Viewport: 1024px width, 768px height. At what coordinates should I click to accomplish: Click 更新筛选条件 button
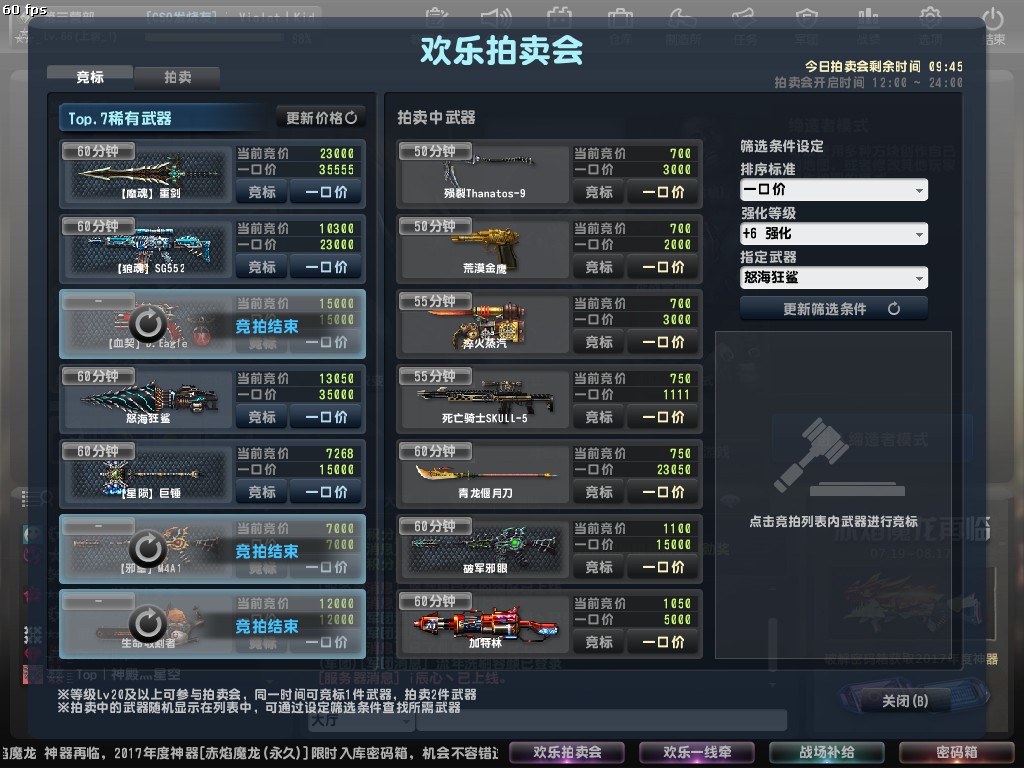point(833,309)
